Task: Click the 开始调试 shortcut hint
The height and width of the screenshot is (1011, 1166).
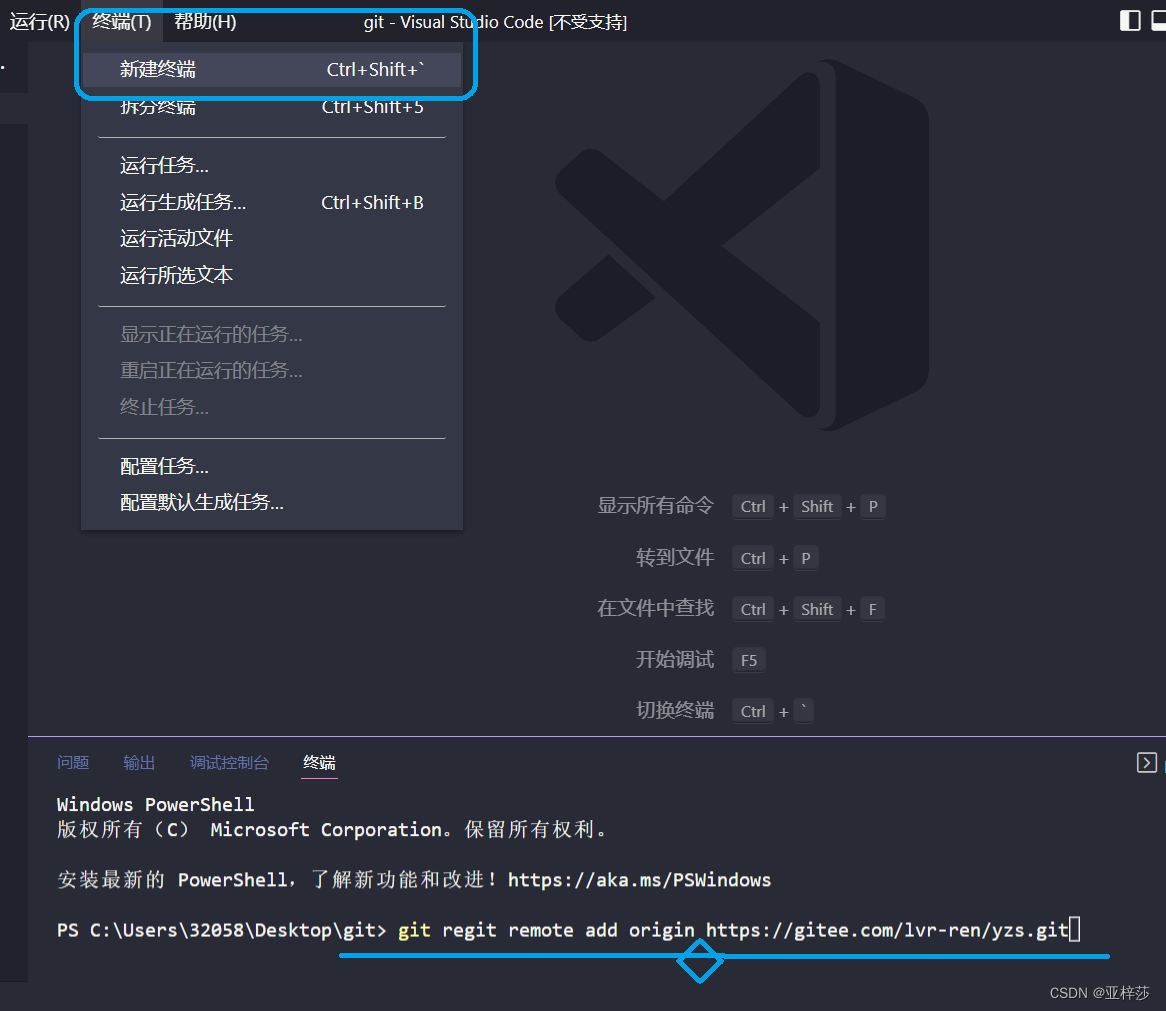Action: (x=674, y=660)
